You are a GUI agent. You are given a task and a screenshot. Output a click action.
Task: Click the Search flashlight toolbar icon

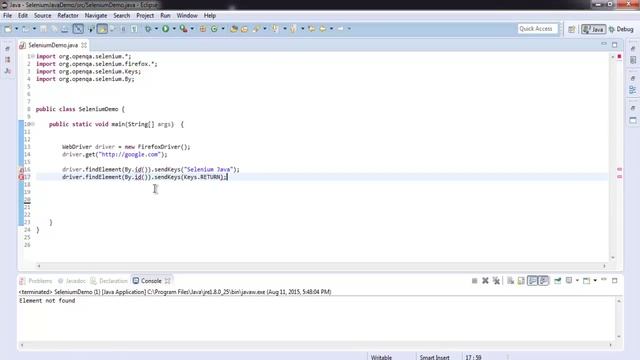257,29
